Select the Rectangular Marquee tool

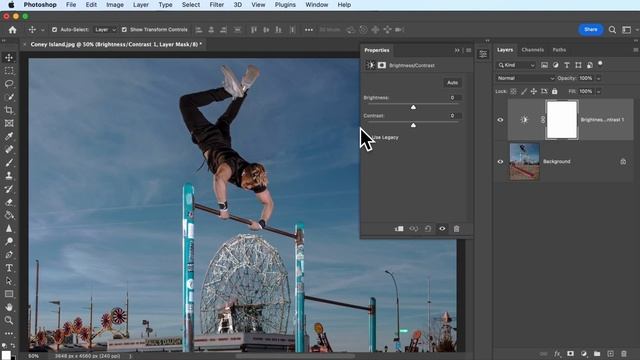(9, 71)
